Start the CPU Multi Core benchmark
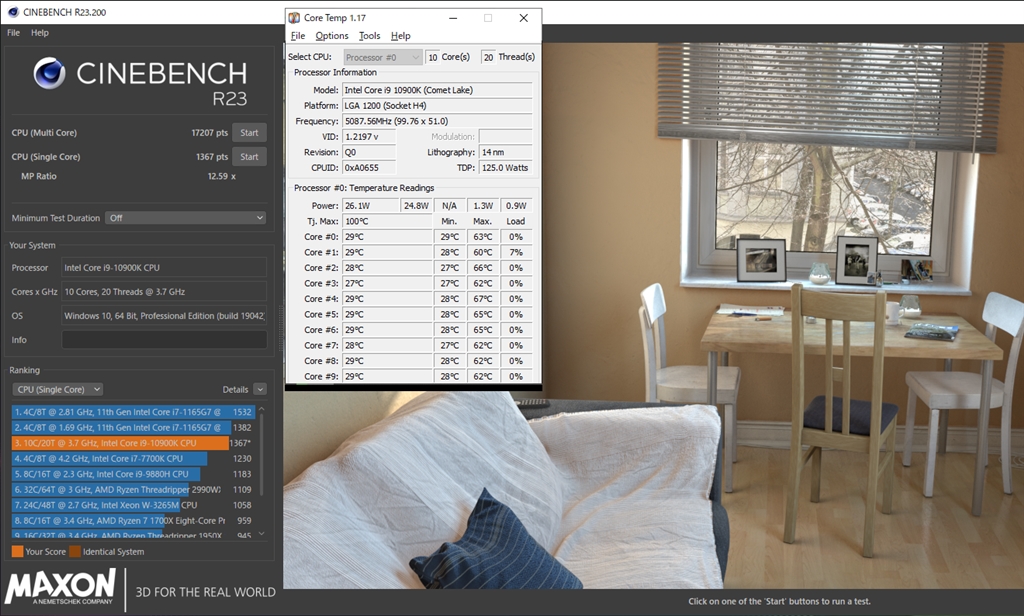The image size is (1024, 616). [249, 131]
